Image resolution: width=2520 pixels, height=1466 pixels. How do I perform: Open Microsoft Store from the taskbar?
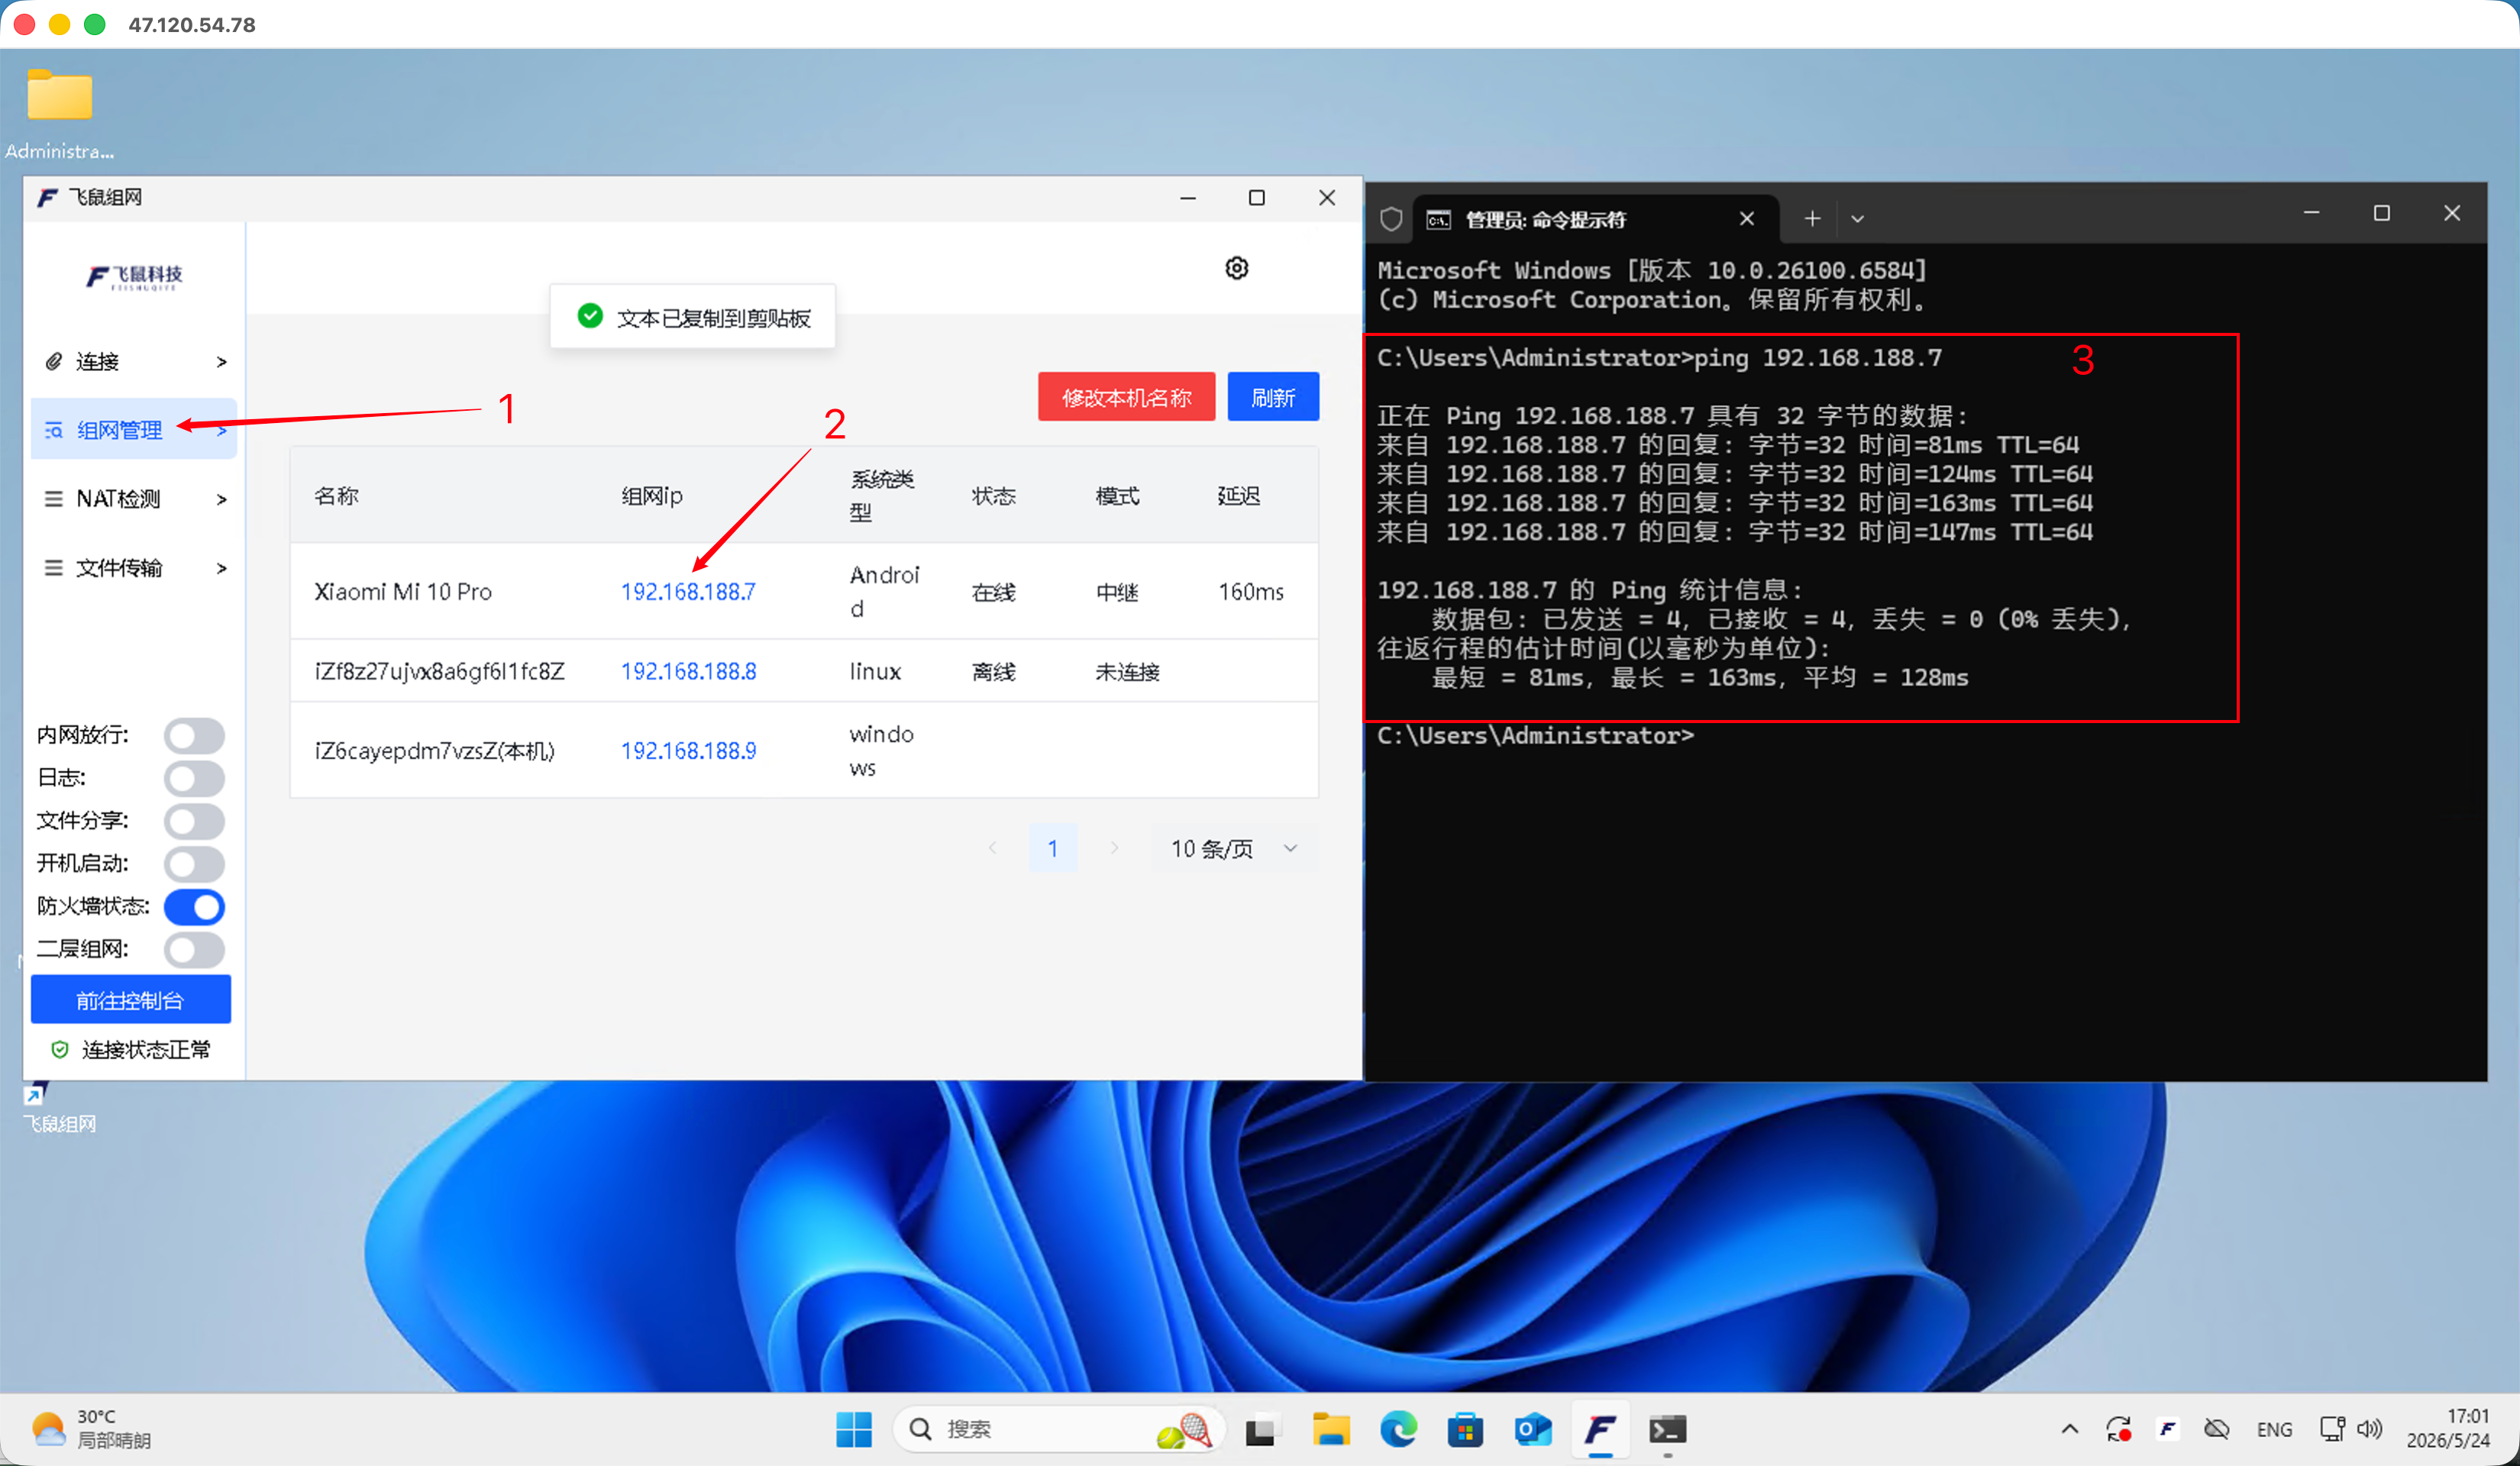pyautogui.click(x=1465, y=1430)
